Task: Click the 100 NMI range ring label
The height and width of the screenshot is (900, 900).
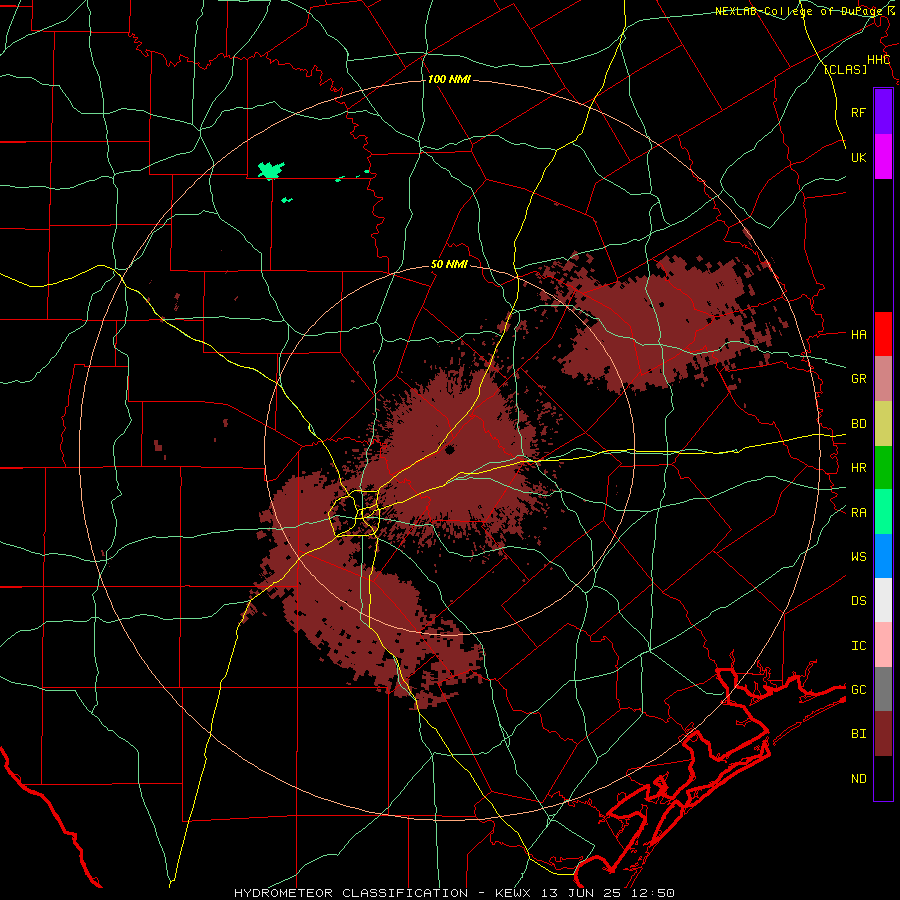Action: click(449, 79)
